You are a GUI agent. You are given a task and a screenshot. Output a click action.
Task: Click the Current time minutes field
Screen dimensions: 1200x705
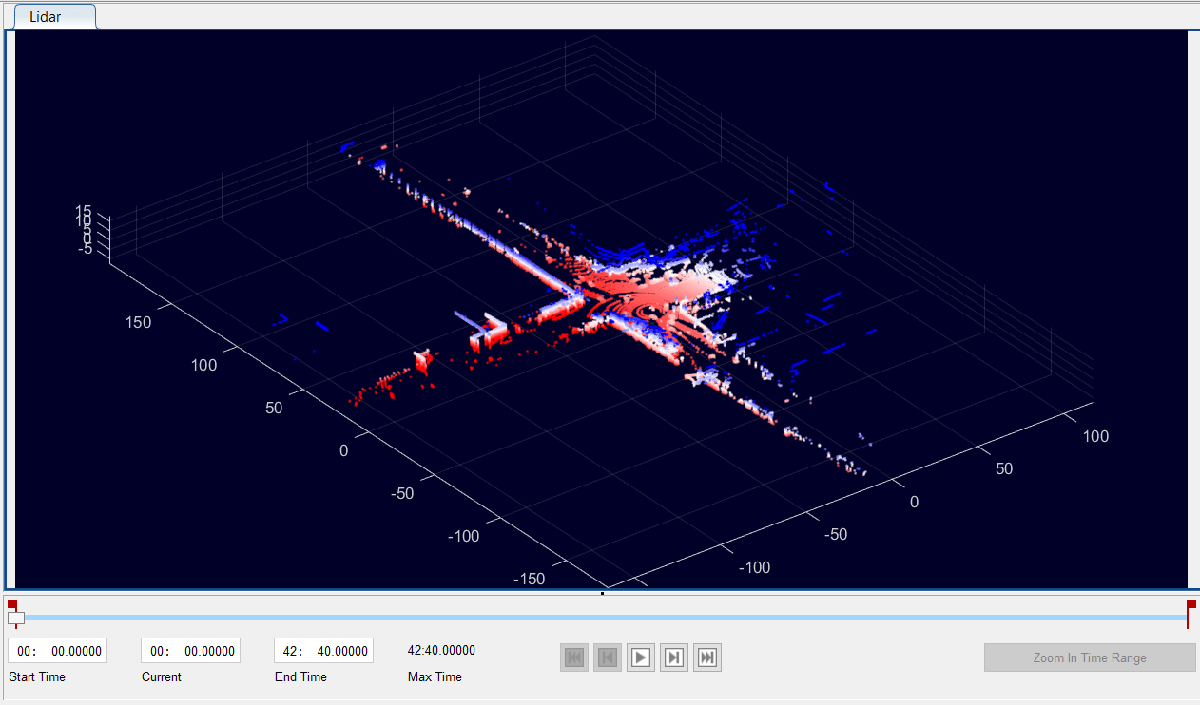(158, 651)
